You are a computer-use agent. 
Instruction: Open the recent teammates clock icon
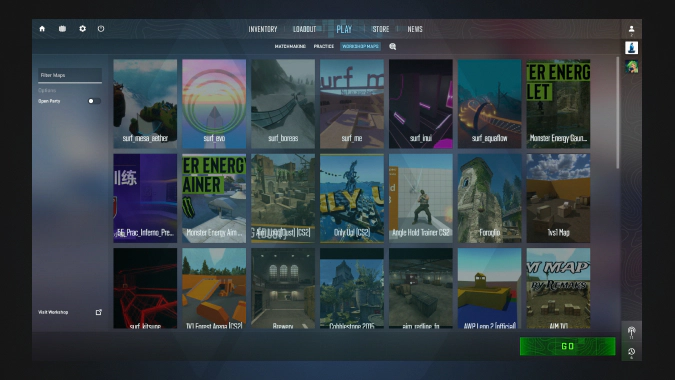click(x=632, y=352)
